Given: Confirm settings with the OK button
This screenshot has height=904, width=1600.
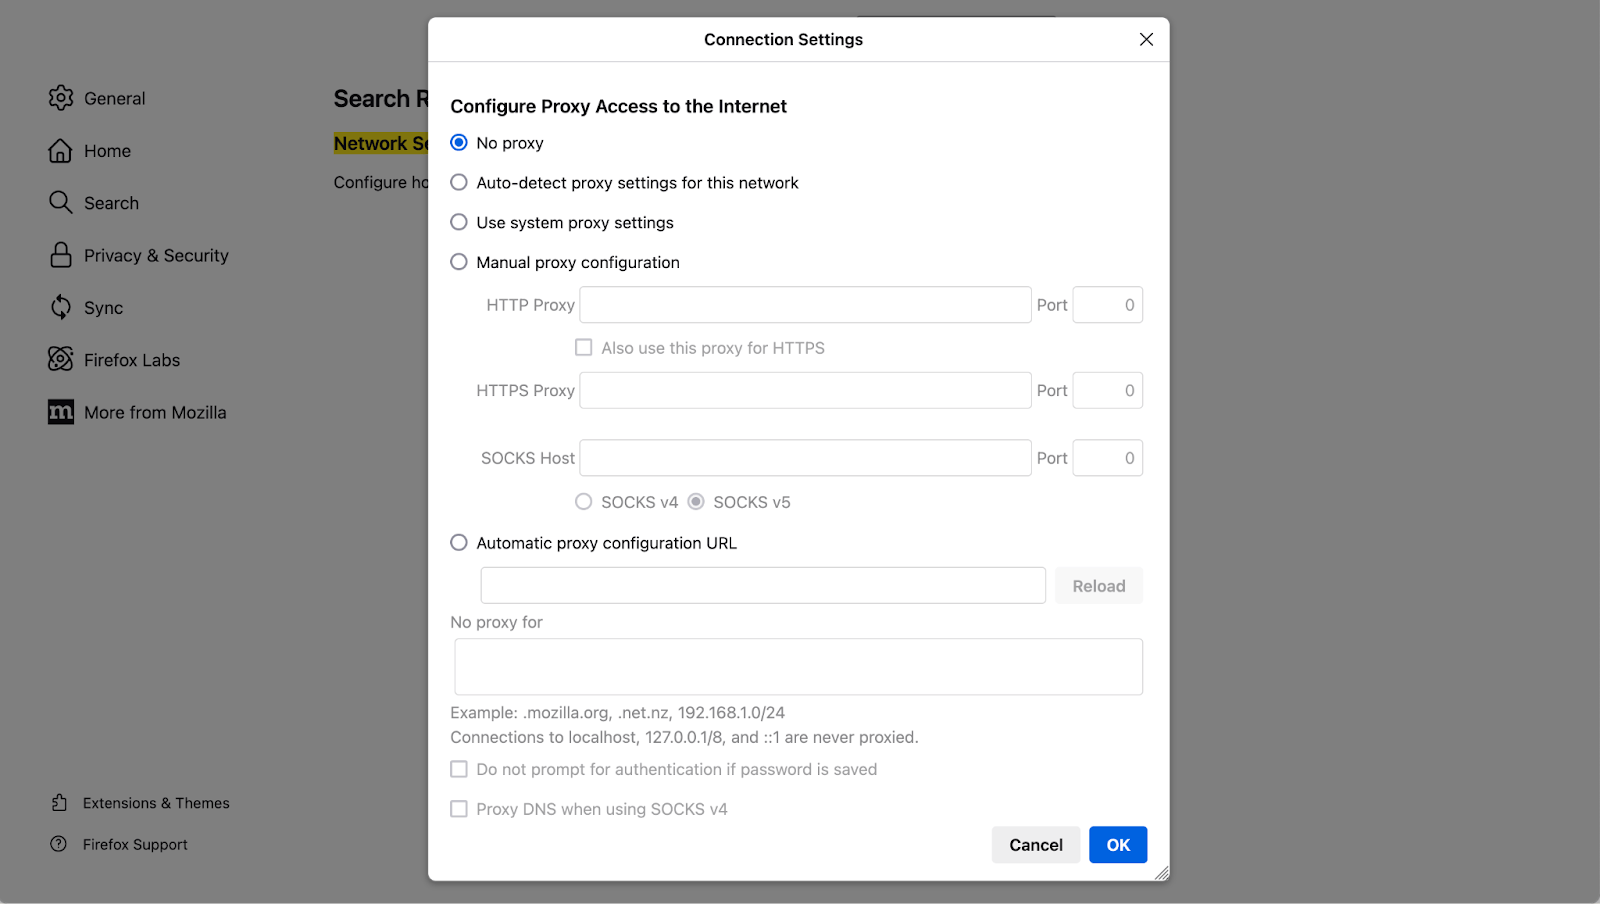Looking at the screenshot, I should click(1118, 845).
